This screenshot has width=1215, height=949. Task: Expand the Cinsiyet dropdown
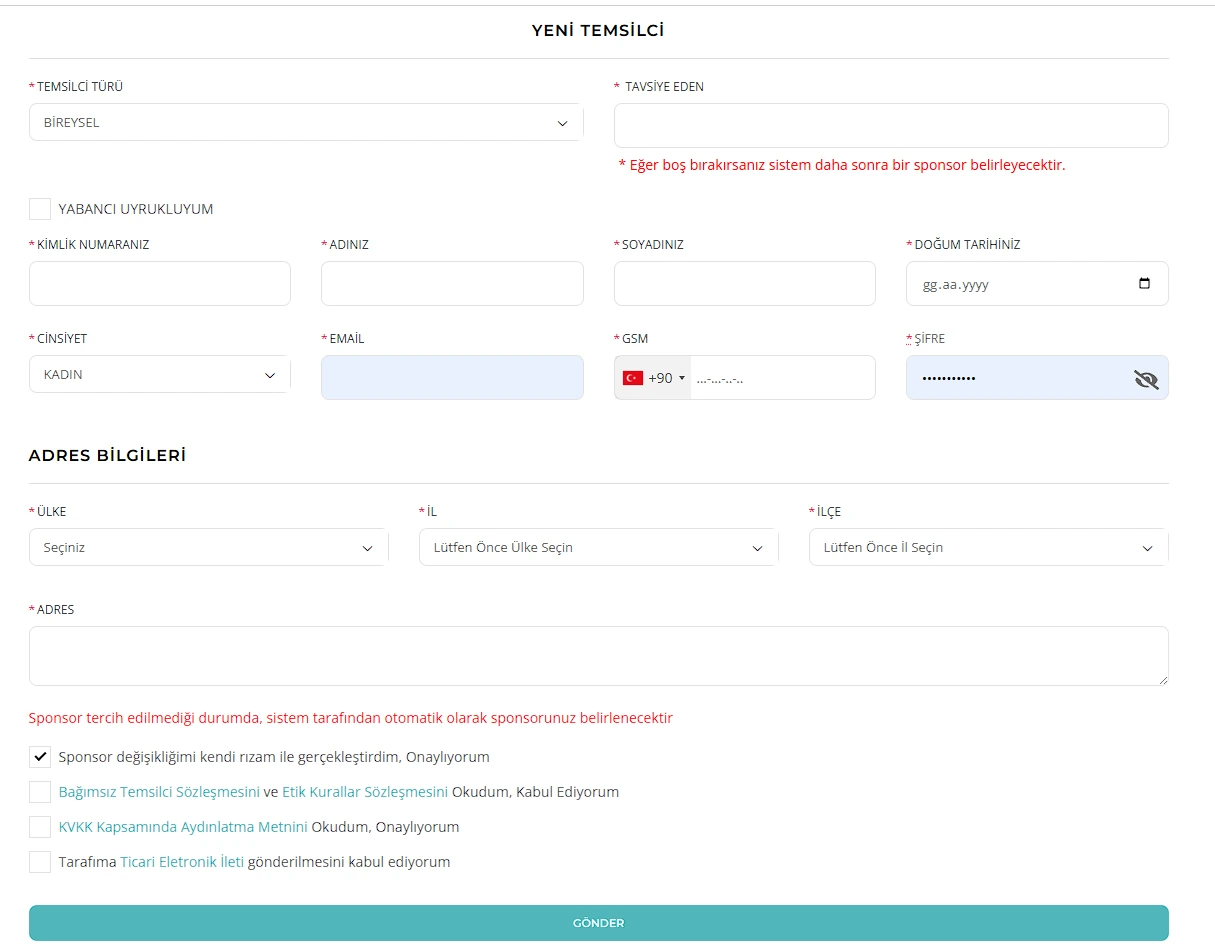coord(160,375)
